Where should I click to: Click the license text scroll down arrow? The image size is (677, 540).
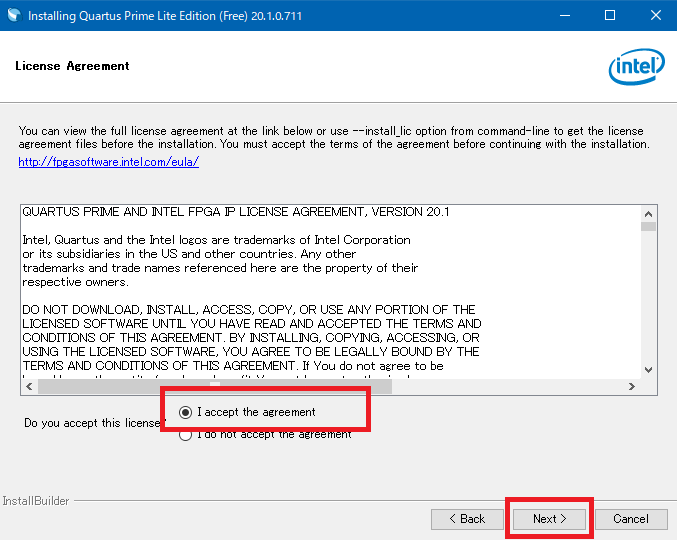[x=648, y=369]
